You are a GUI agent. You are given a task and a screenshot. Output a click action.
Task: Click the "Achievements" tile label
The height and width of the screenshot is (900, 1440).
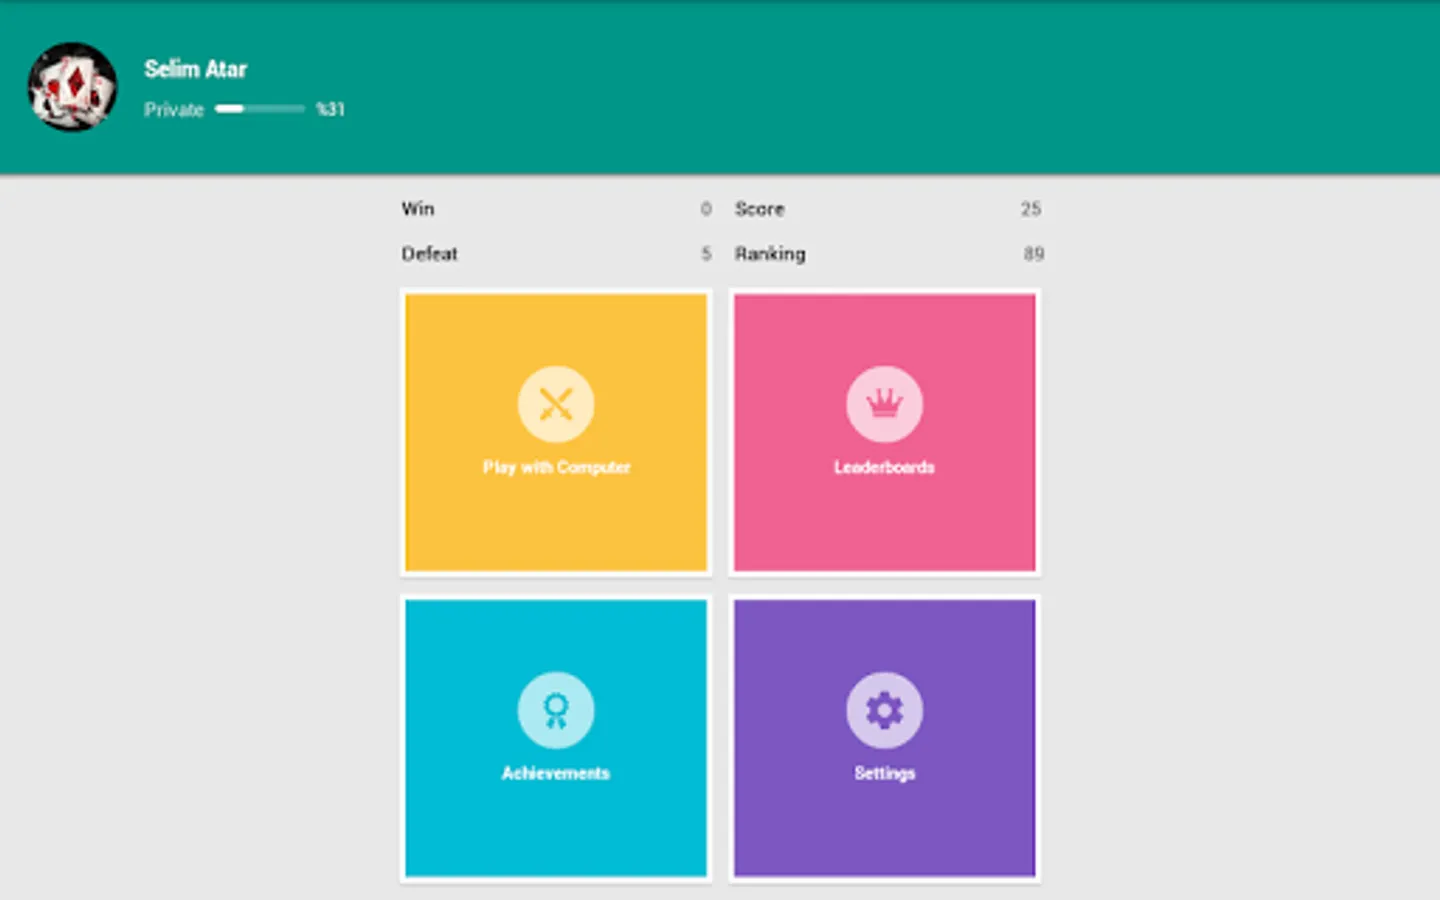(556, 773)
